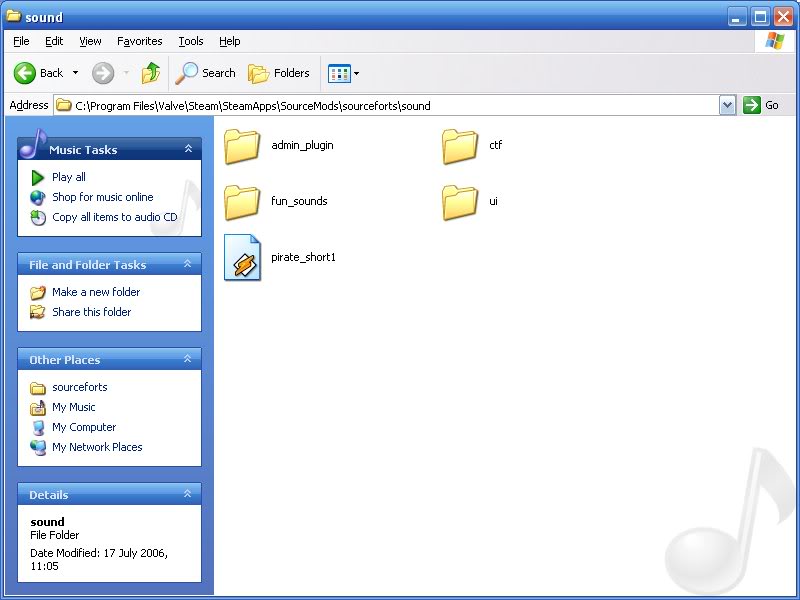Click the Play all link
The image size is (800, 600).
coord(69,177)
